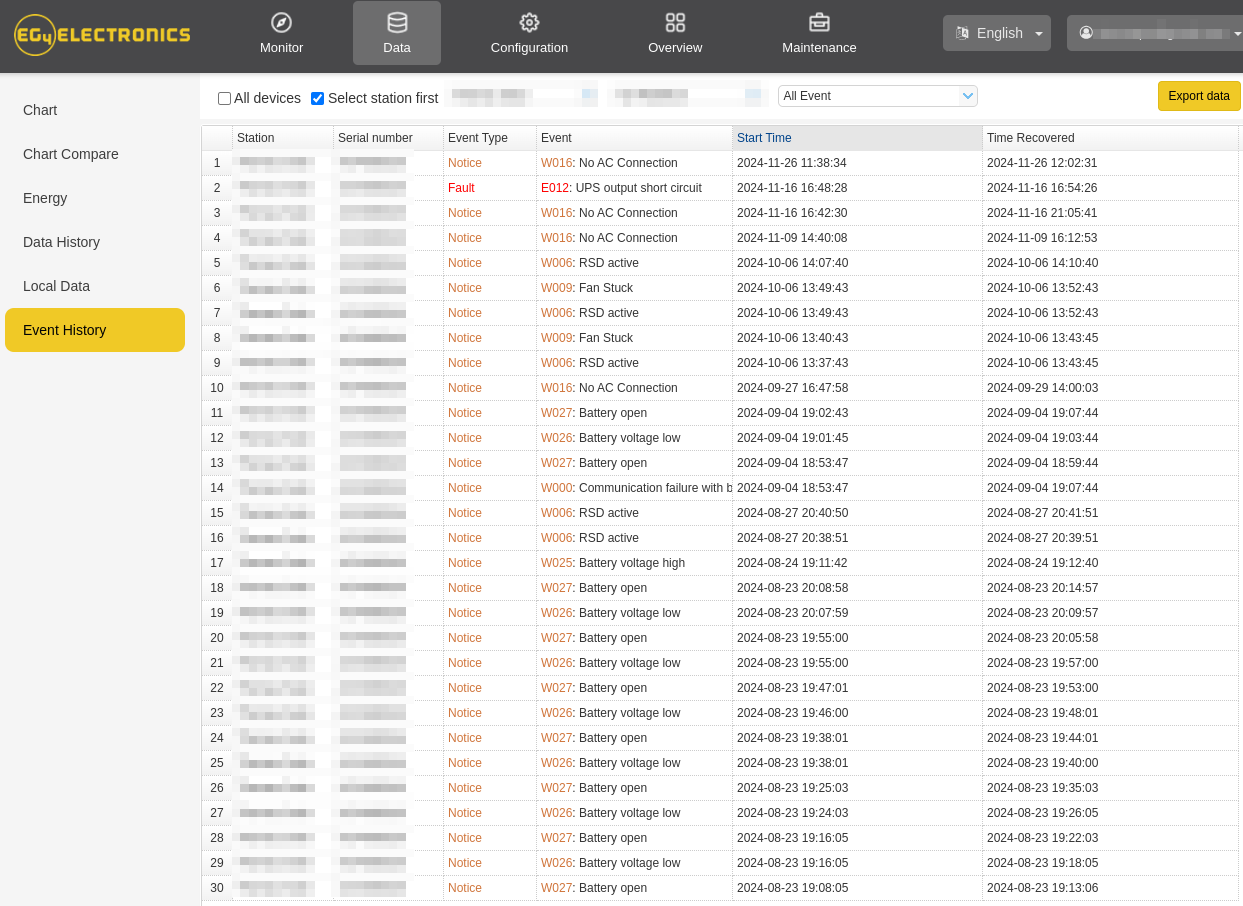Open the All Event filter dropdown
This screenshot has width=1243, height=906.
coord(878,96)
